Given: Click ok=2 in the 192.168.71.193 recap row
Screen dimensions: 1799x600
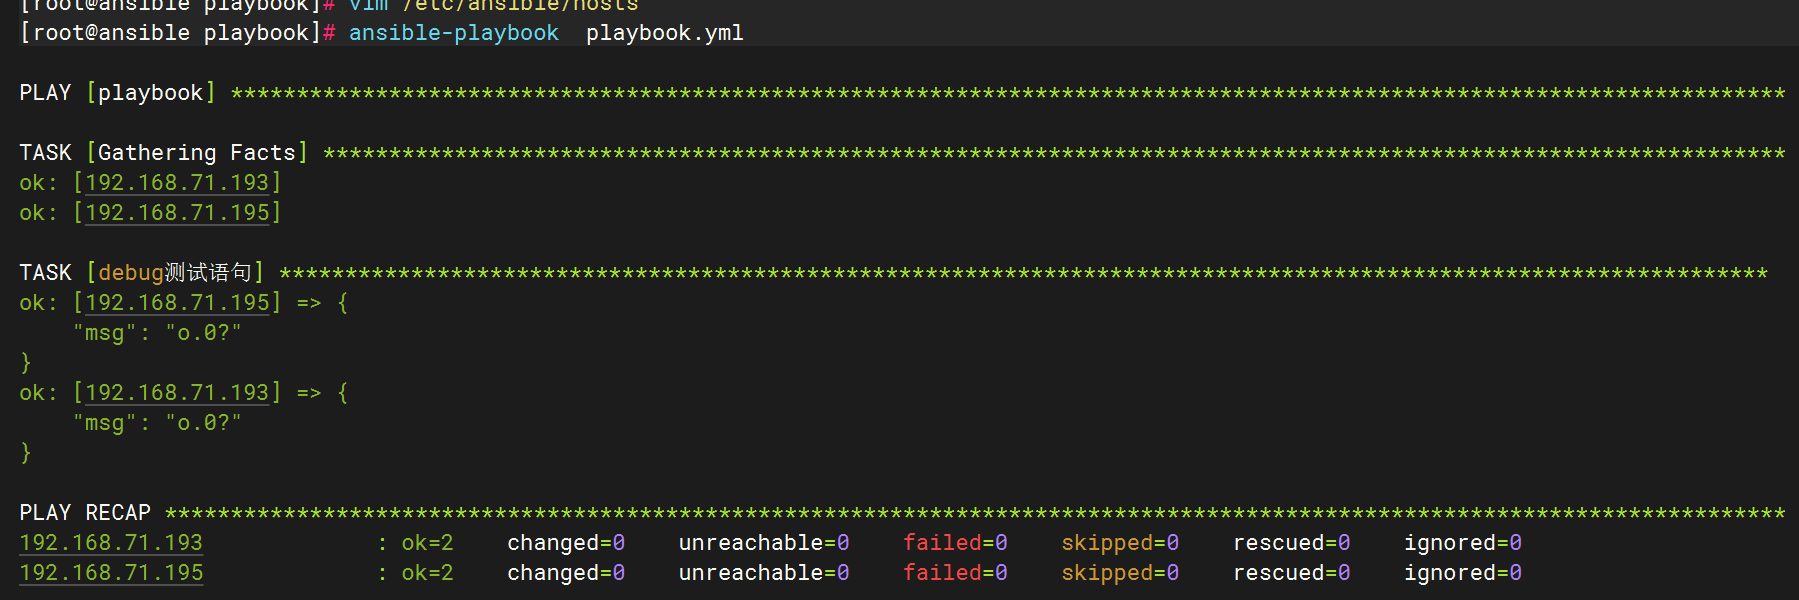Looking at the screenshot, I should [x=427, y=543].
